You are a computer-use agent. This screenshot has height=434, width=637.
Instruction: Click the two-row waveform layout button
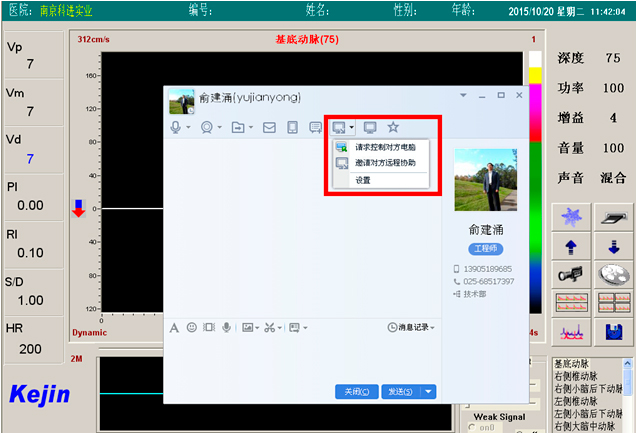point(571,303)
